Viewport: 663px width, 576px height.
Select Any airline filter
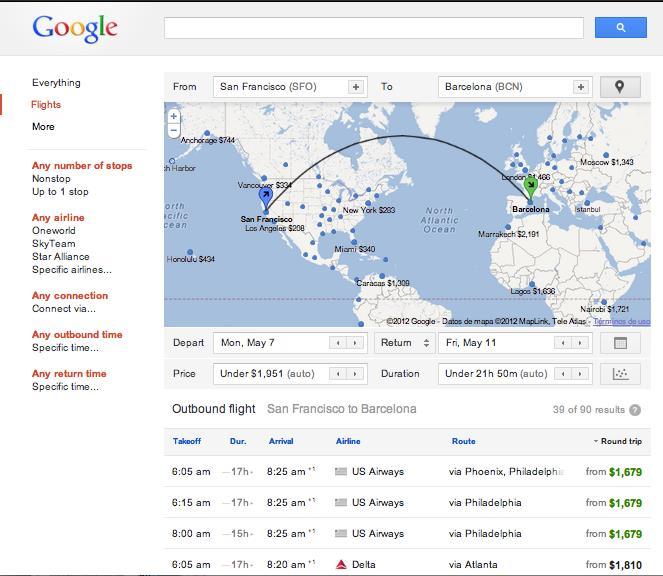[58, 217]
